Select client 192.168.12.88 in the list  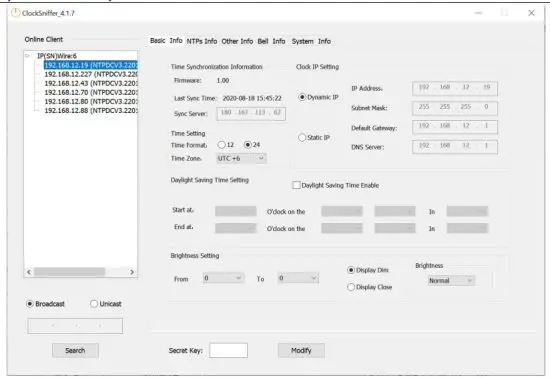[91, 111]
